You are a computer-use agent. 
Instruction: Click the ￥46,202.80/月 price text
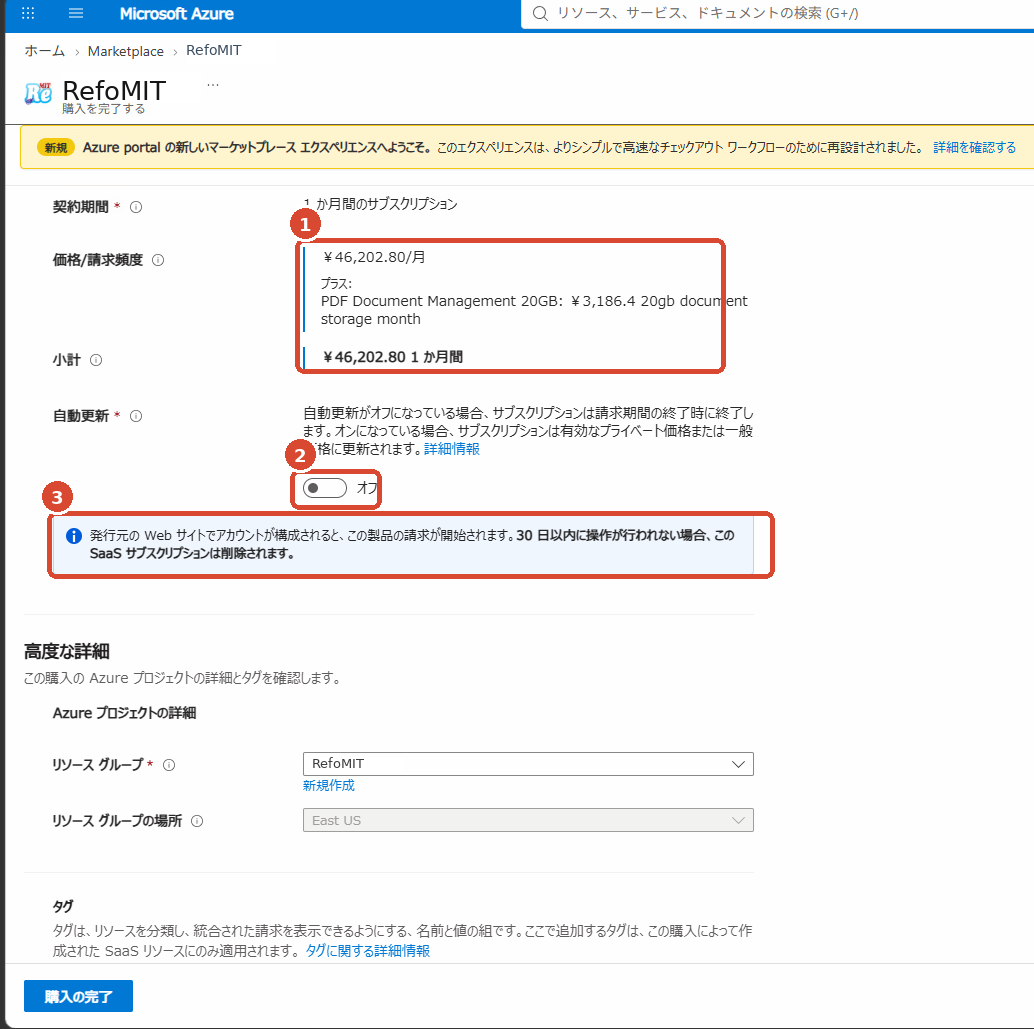(x=375, y=257)
